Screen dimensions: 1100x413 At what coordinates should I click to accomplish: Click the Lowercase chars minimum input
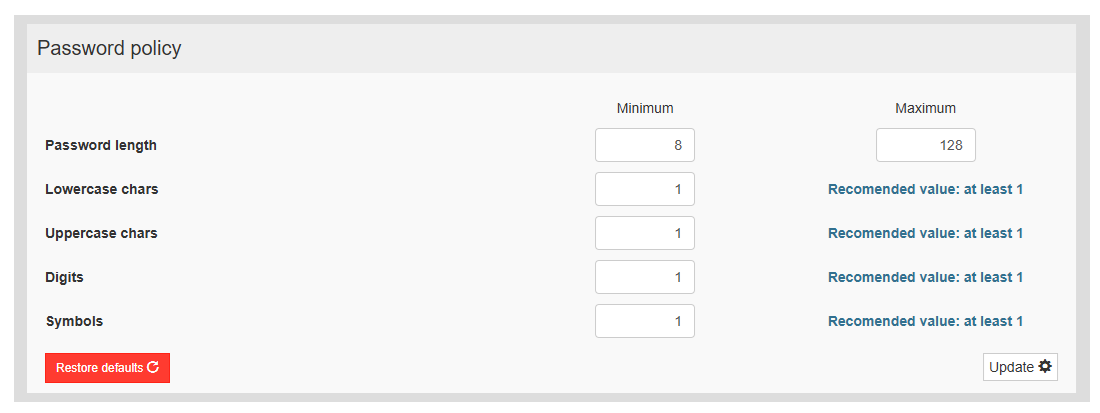(x=644, y=189)
